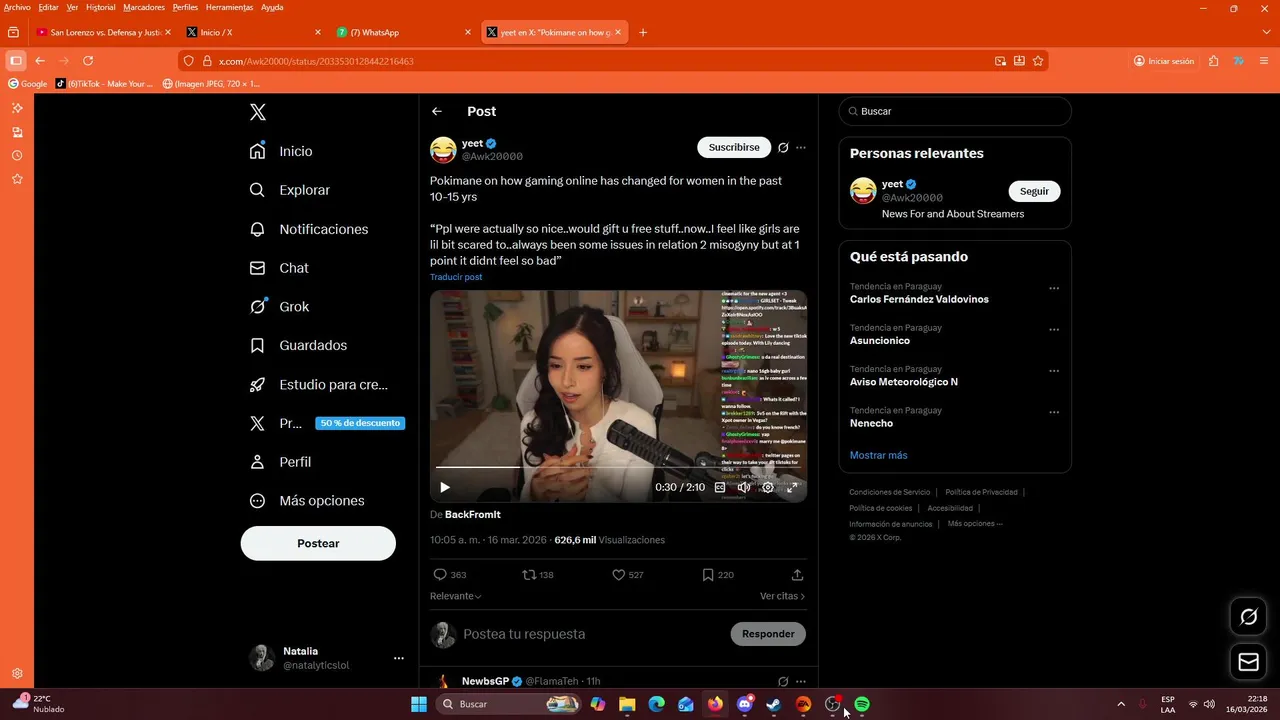Screen dimensions: 1280x720
Task: Switch to San Lorenzo vs. Defensa tab
Action: coord(103,32)
